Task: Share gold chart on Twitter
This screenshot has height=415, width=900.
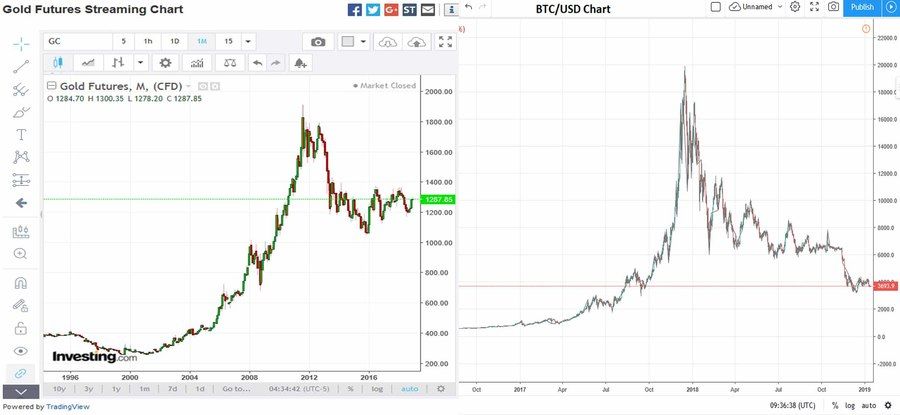Action: click(x=373, y=9)
